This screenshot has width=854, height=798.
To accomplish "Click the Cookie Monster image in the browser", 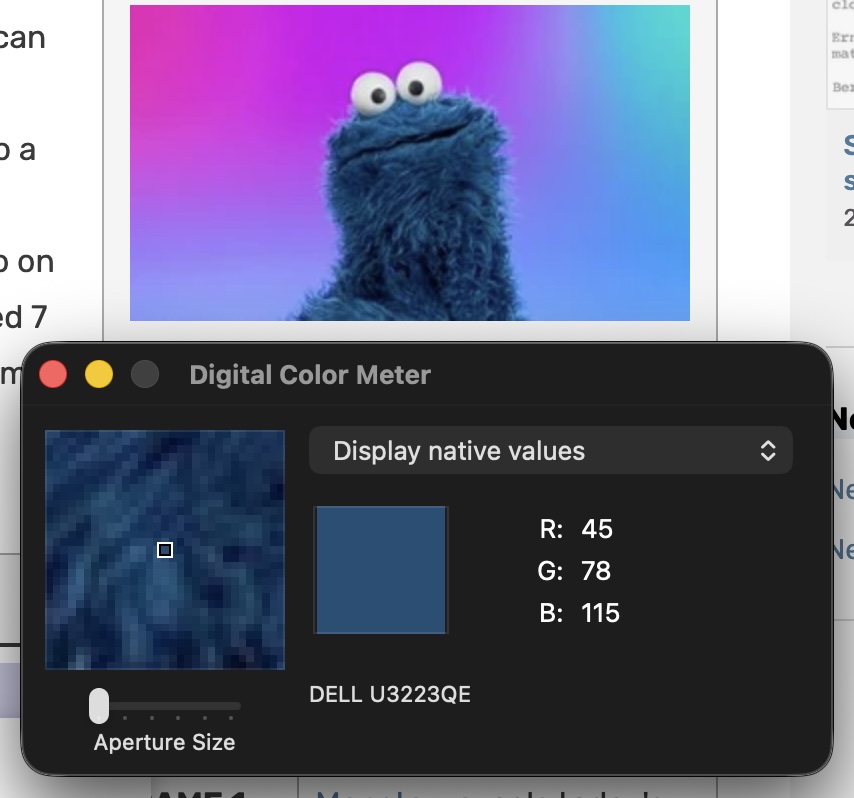I will click(410, 163).
